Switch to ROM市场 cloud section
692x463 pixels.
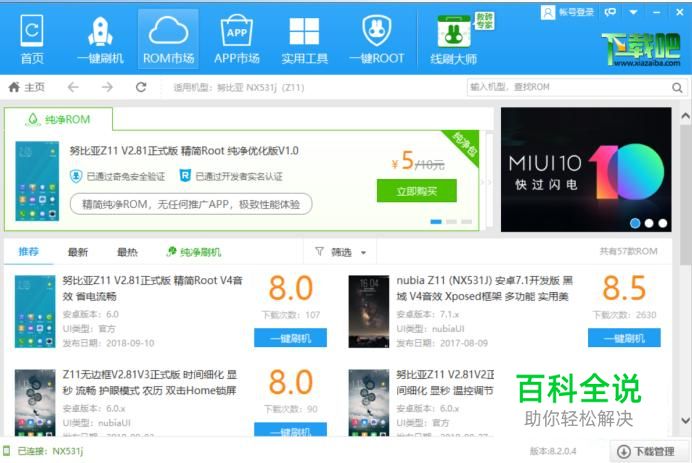[x=168, y=40]
